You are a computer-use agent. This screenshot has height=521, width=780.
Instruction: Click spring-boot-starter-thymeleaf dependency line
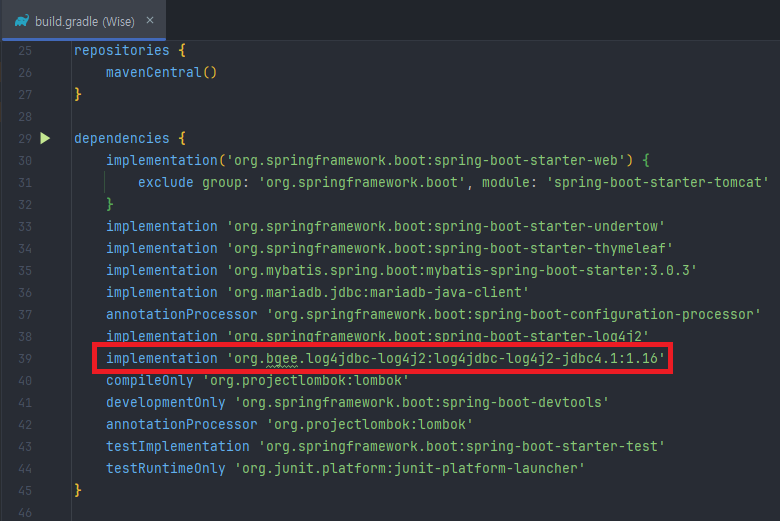tap(390, 248)
